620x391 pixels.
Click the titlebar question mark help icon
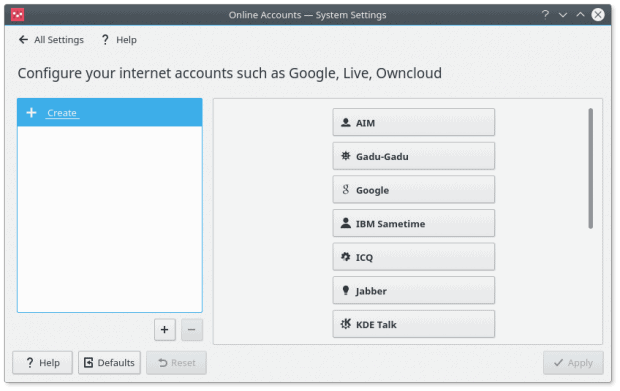[x=545, y=15]
